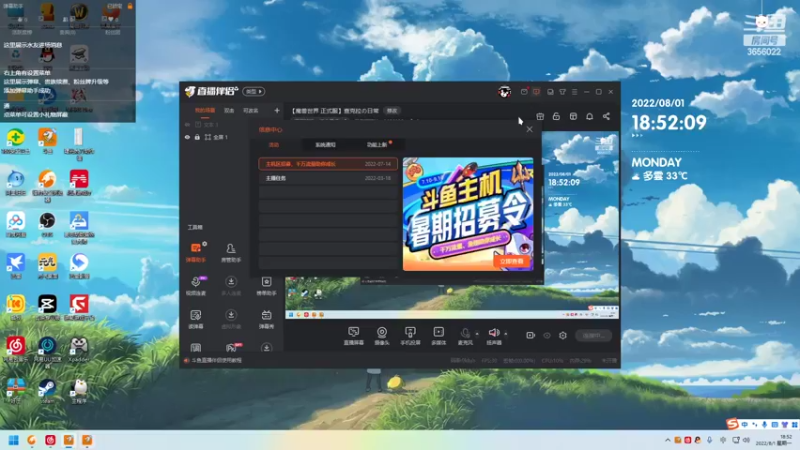Viewport: 800px width, 450px height.
Task: Open the NetEase Cloud Music desktop icon
Action: click(15, 349)
